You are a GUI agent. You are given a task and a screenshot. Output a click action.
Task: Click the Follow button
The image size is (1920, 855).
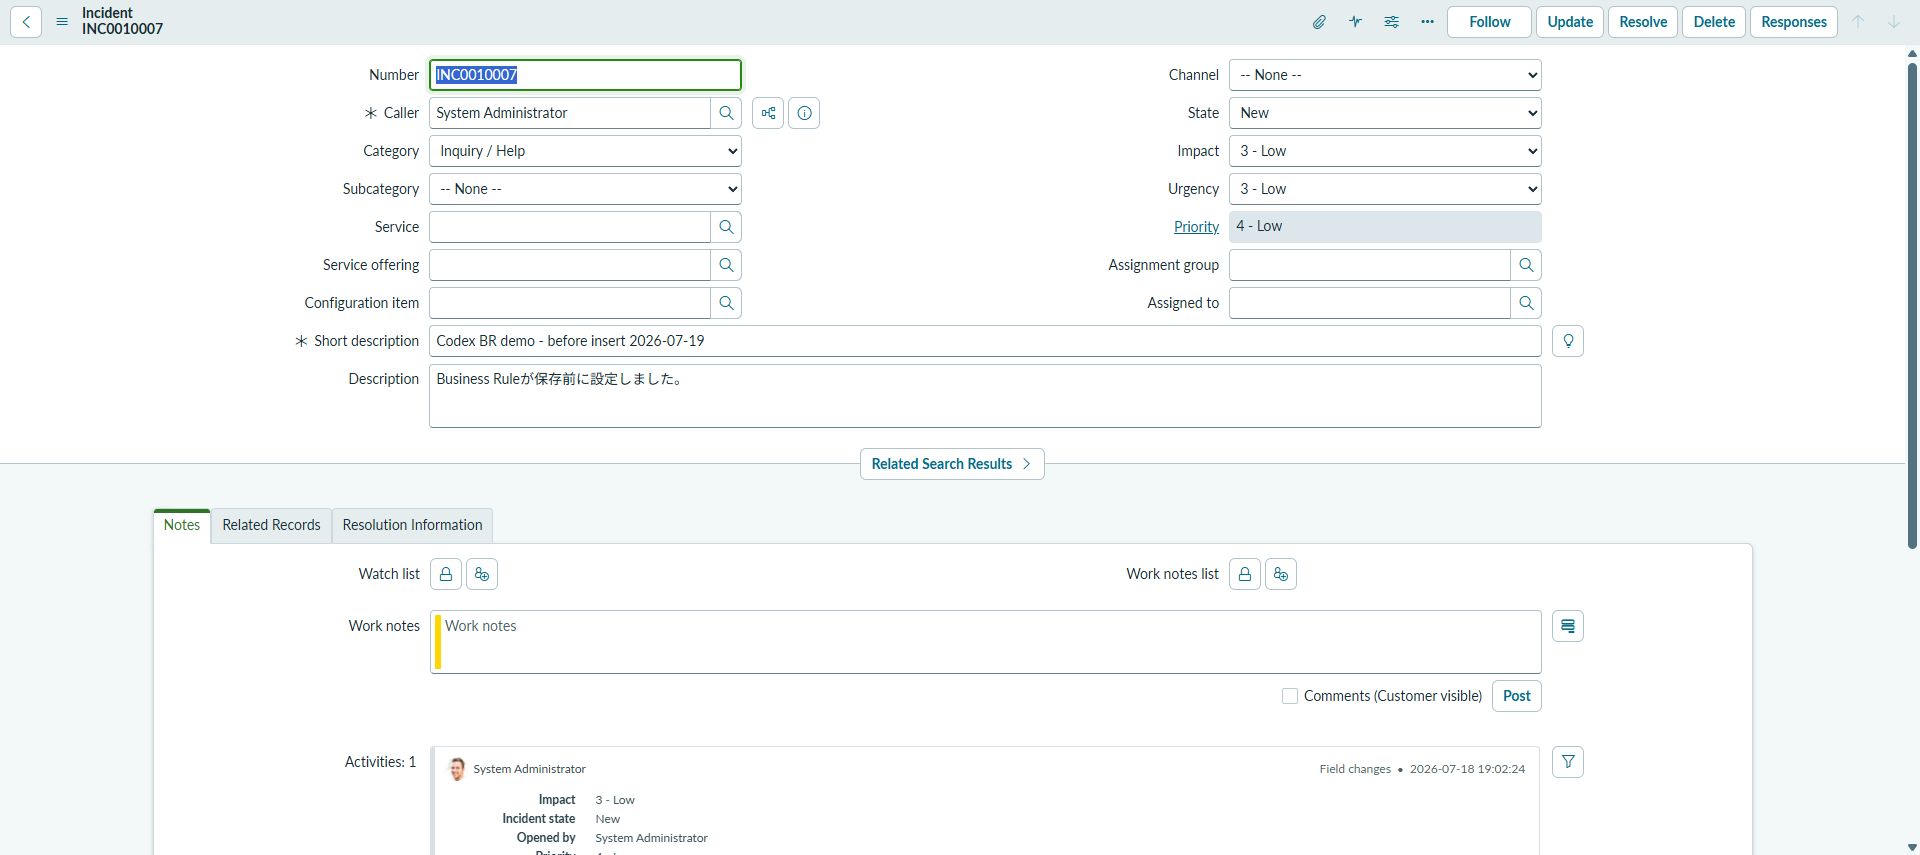click(1489, 22)
